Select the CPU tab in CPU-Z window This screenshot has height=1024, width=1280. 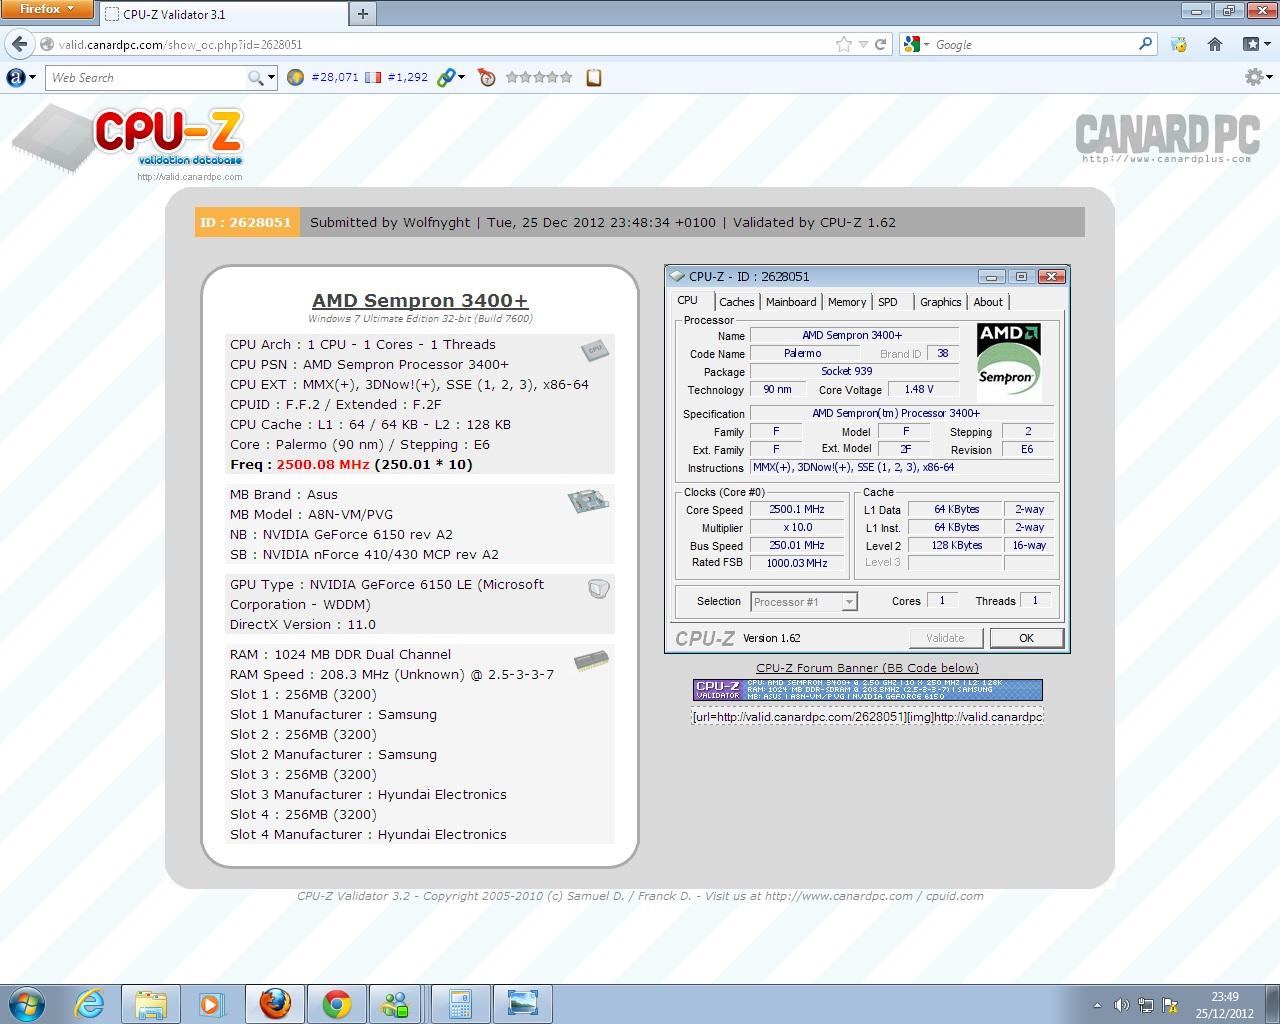pyautogui.click(x=688, y=300)
